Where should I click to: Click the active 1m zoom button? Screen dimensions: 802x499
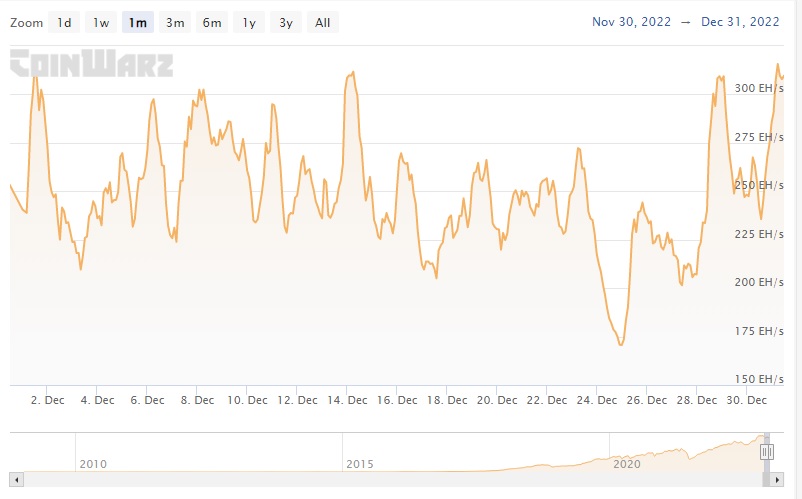138,22
